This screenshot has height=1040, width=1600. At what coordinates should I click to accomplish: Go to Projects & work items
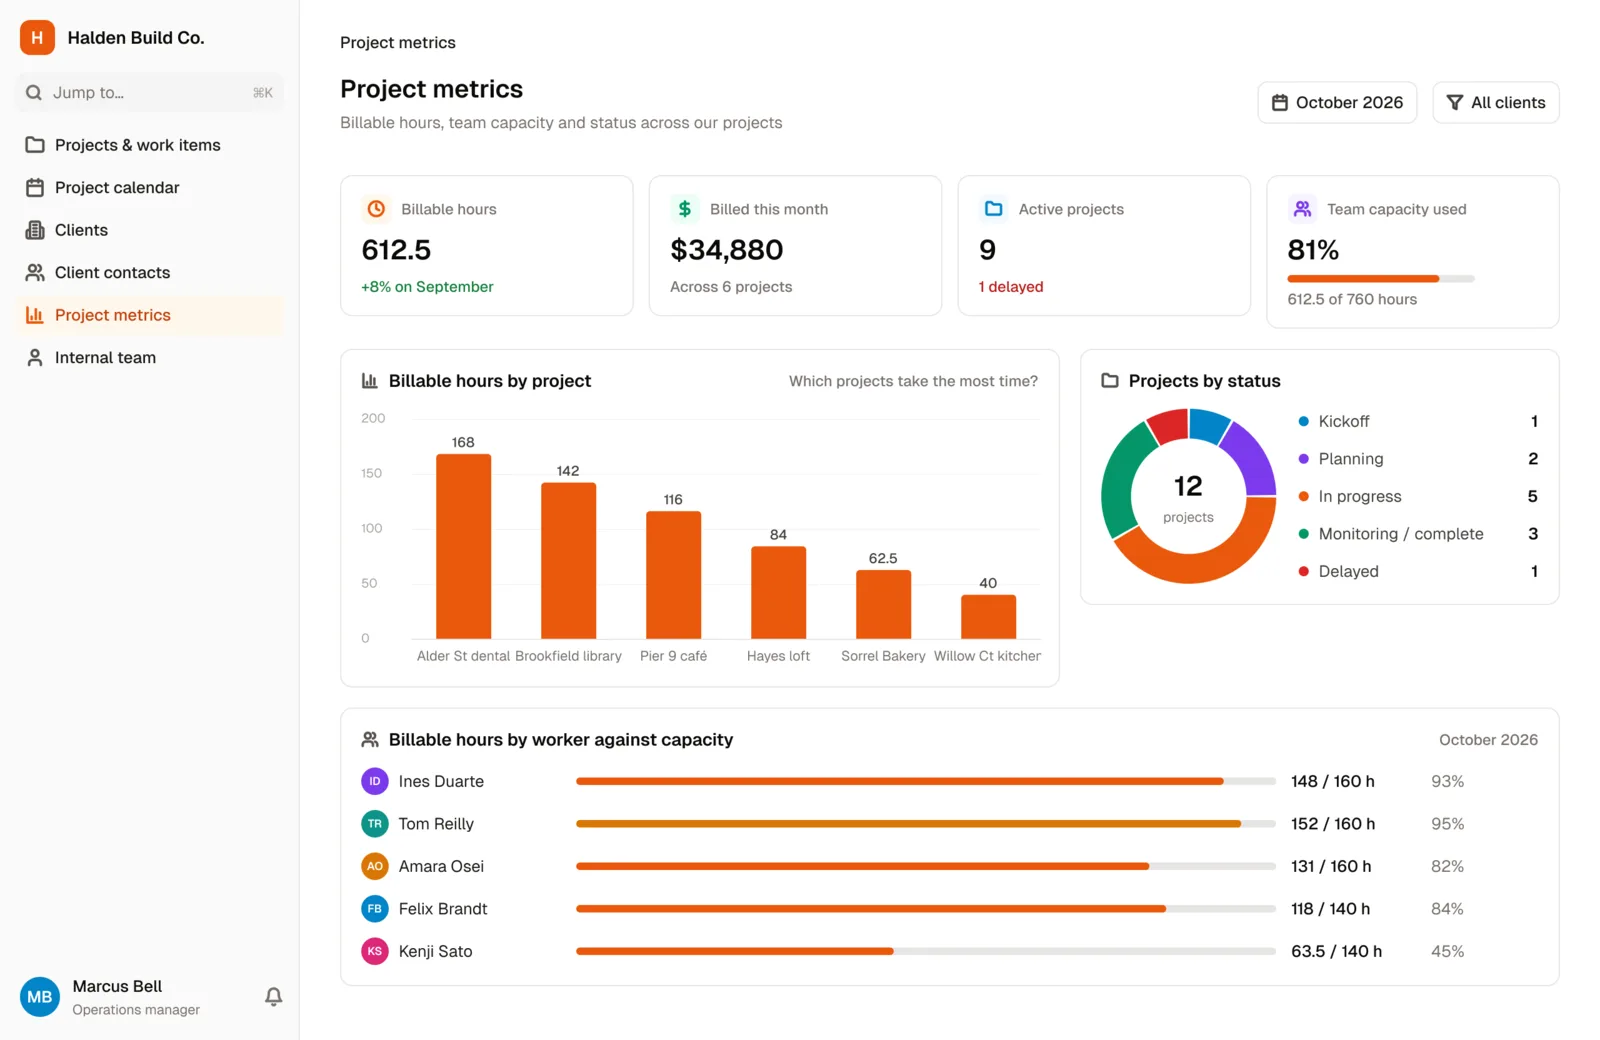pos(150,145)
